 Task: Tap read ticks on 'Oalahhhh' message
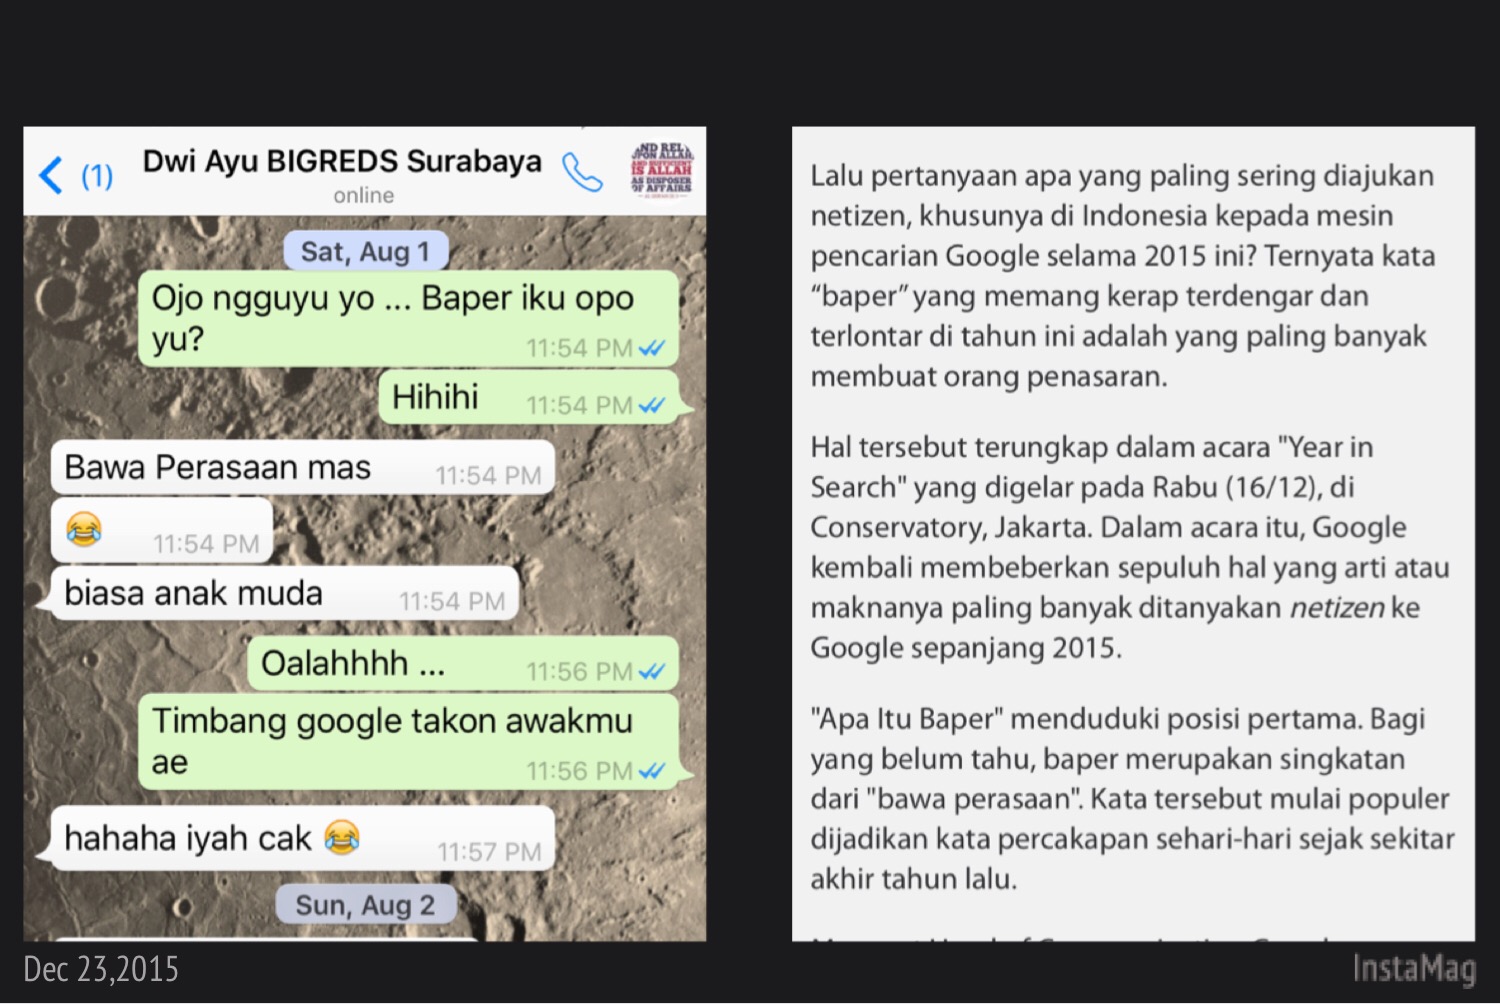pos(652,671)
